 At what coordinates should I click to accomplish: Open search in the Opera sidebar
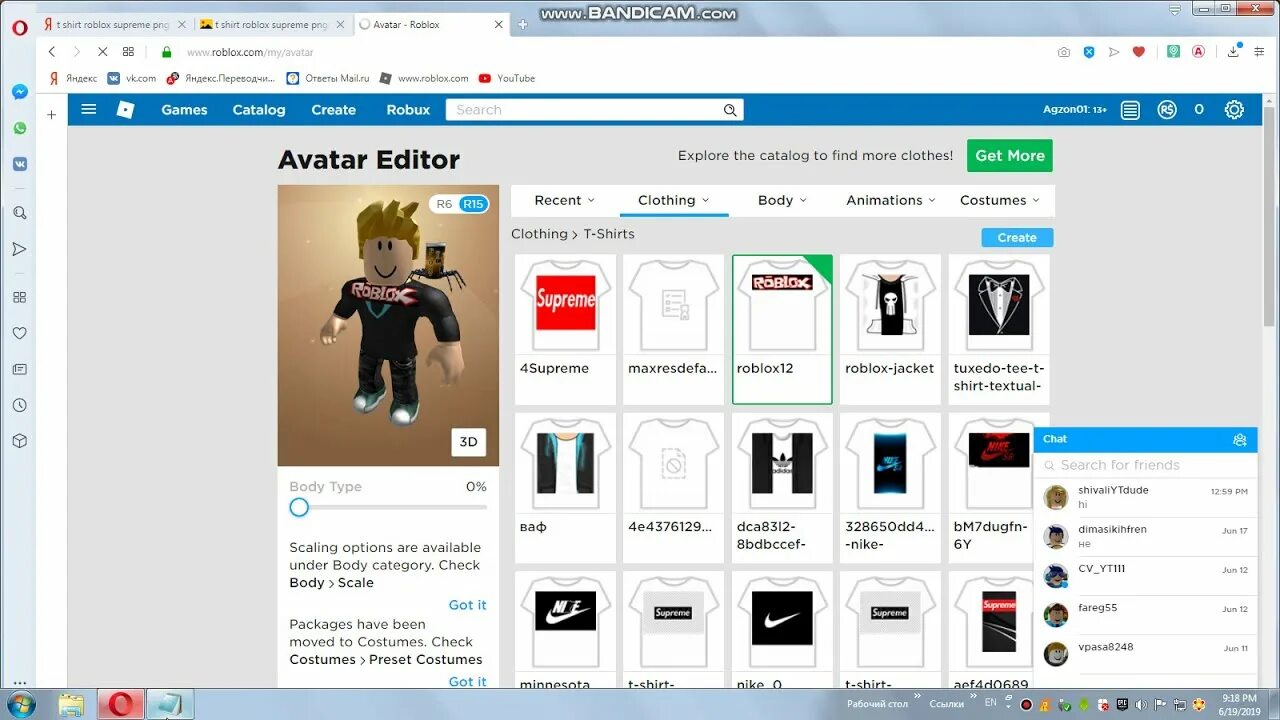[19, 213]
